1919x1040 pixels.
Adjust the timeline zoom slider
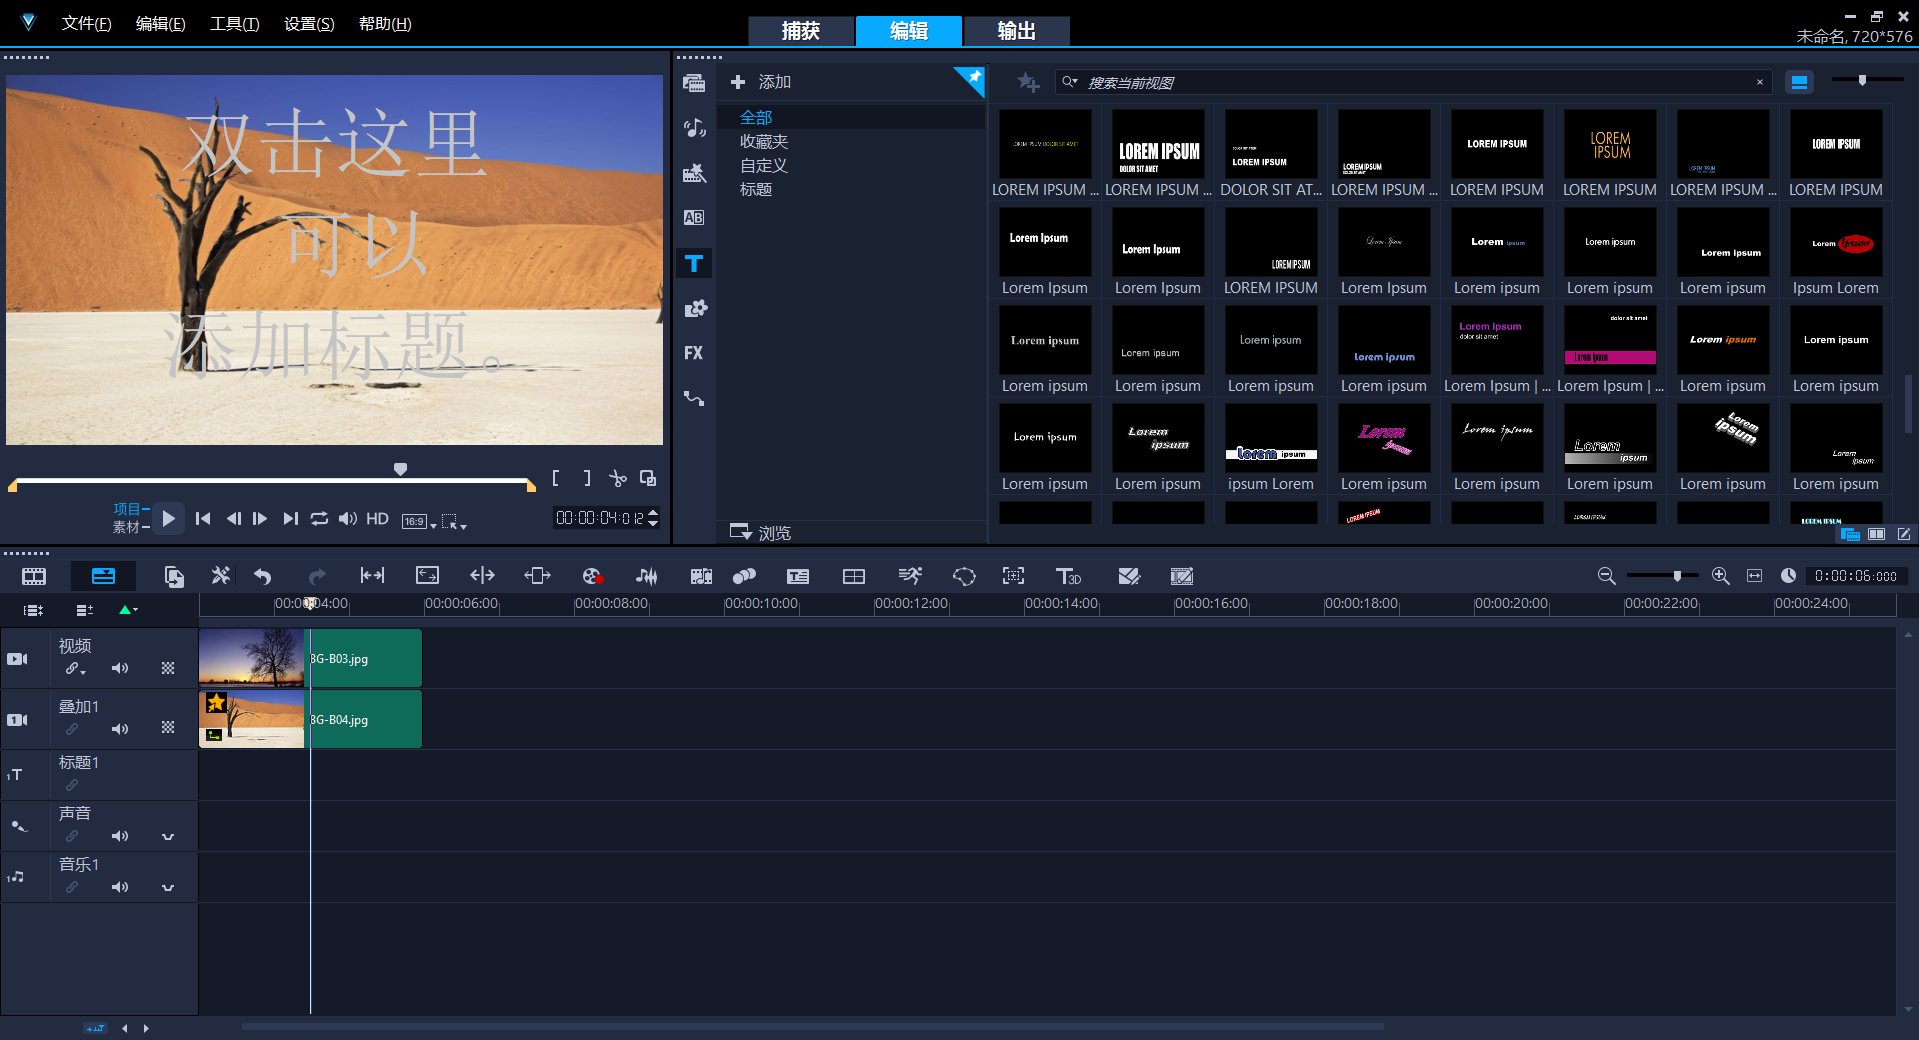click(1677, 575)
